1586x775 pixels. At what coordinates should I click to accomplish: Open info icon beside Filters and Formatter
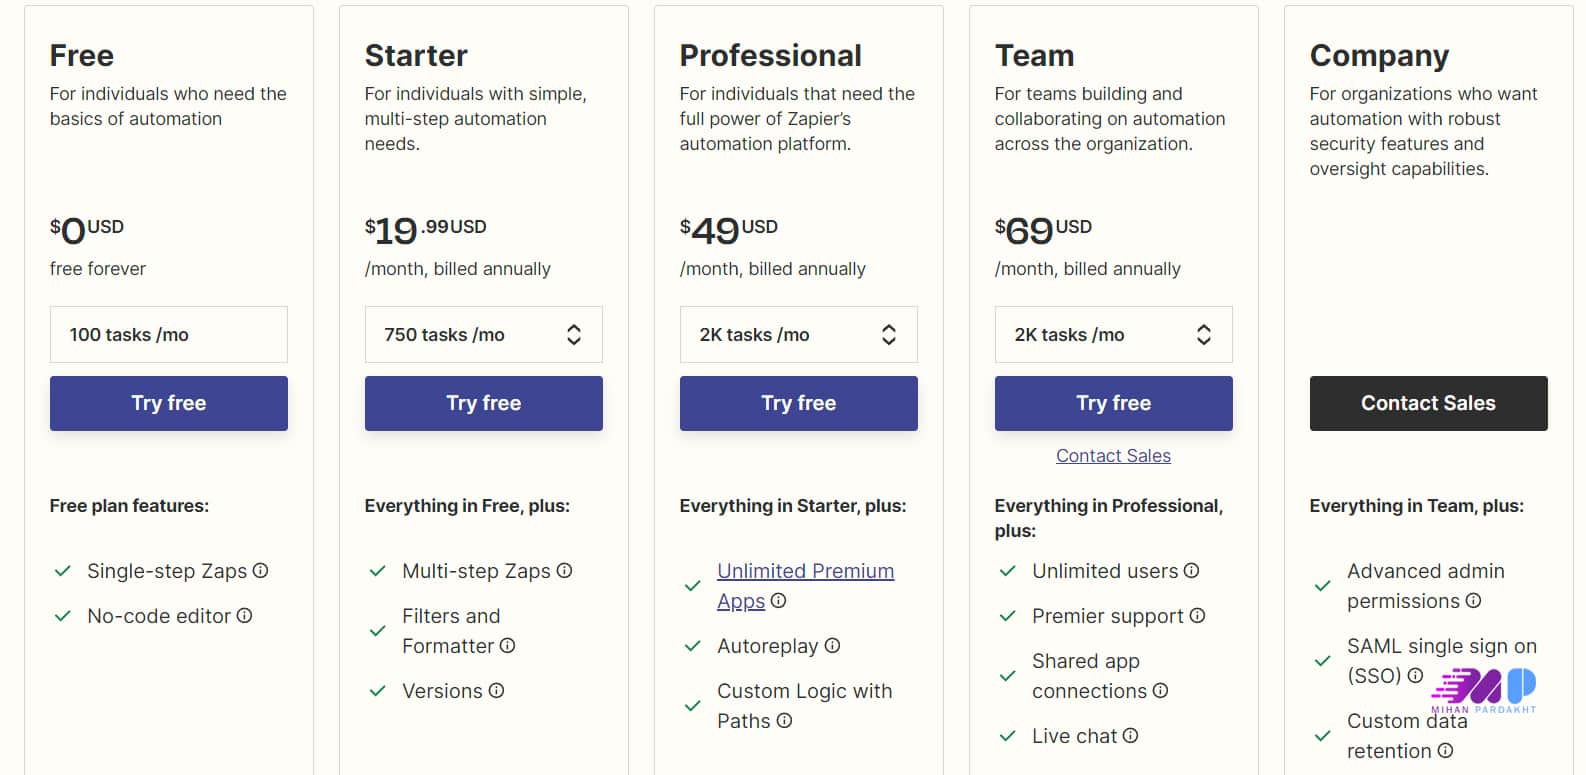click(x=508, y=646)
